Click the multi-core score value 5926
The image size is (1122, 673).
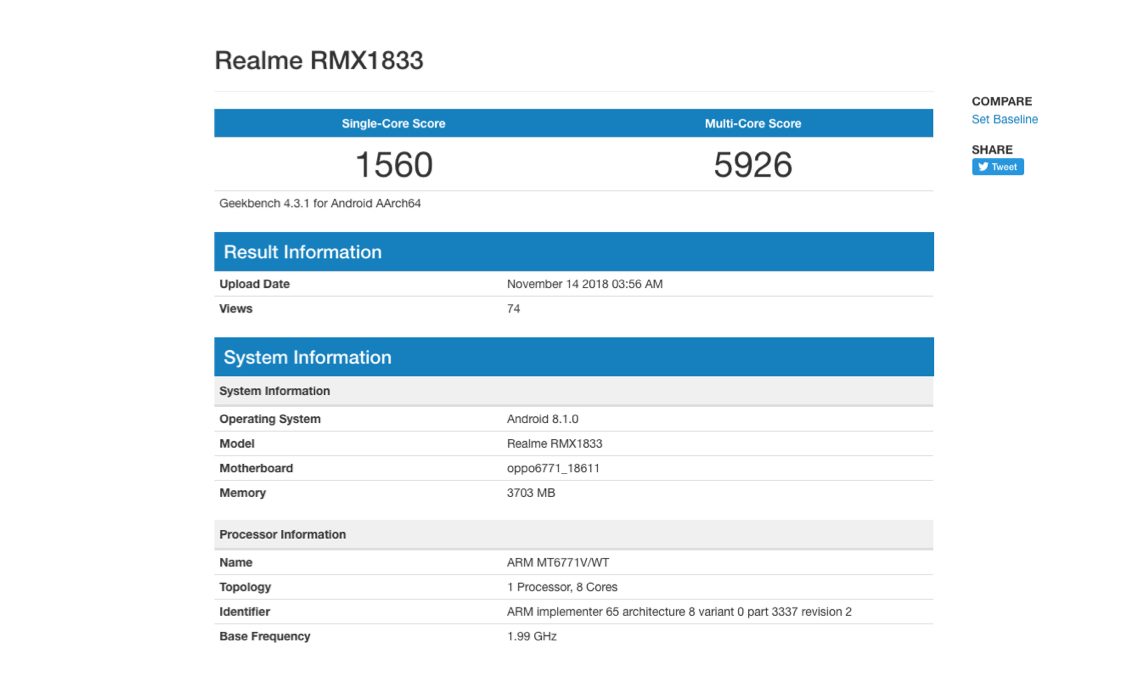point(752,165)
